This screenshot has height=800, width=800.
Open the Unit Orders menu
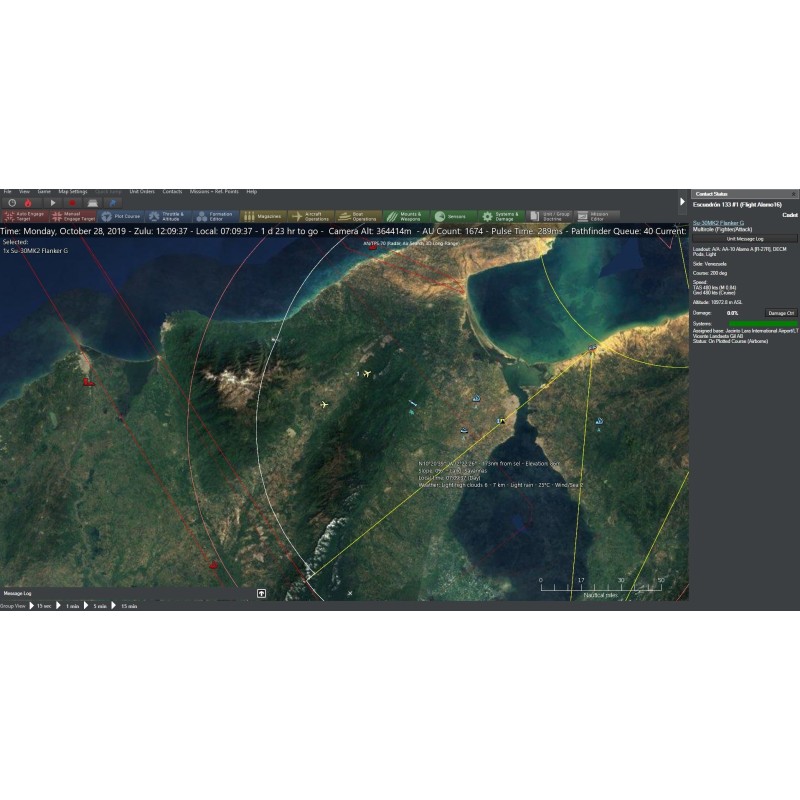tap(141, 191)
